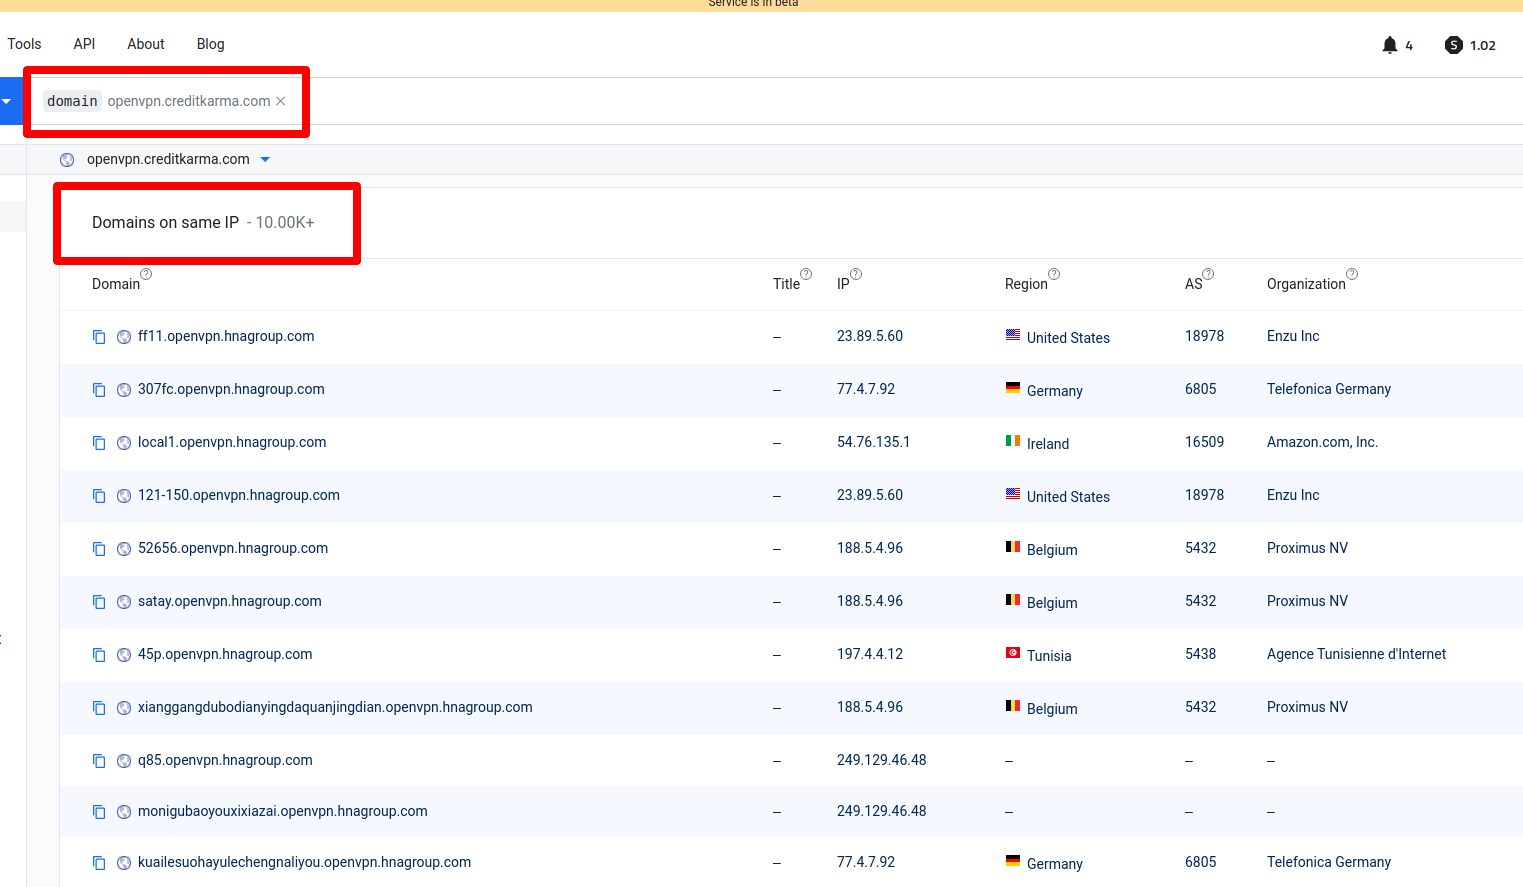Click IP address 197.4.4.12

tap(870, 654)
